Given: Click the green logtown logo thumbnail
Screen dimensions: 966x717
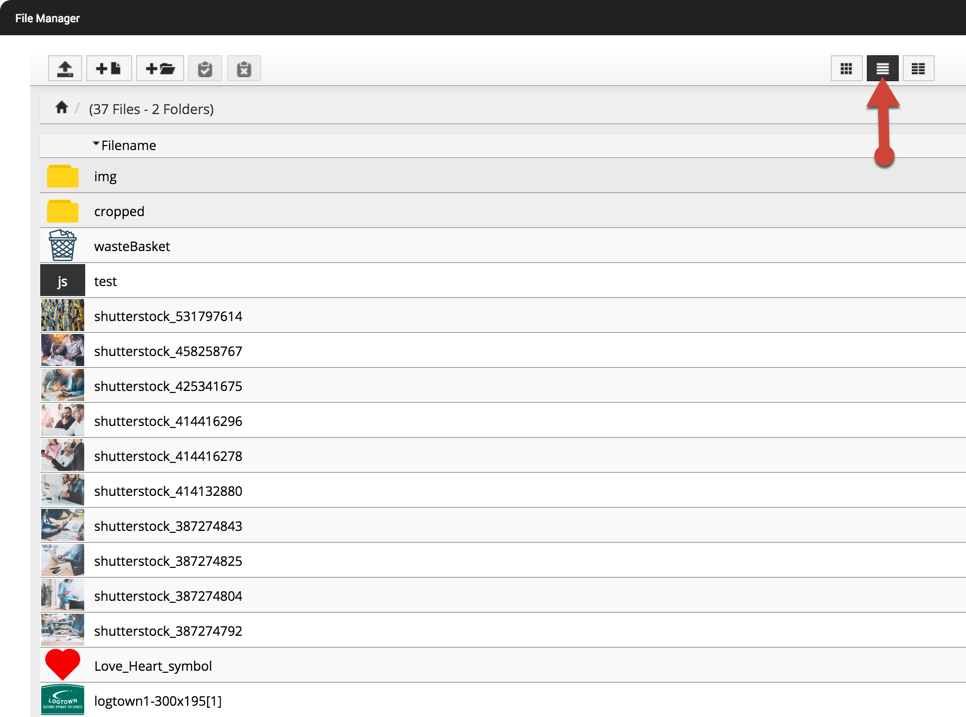Looking at the screenshot, I should (x=63, y=700).
